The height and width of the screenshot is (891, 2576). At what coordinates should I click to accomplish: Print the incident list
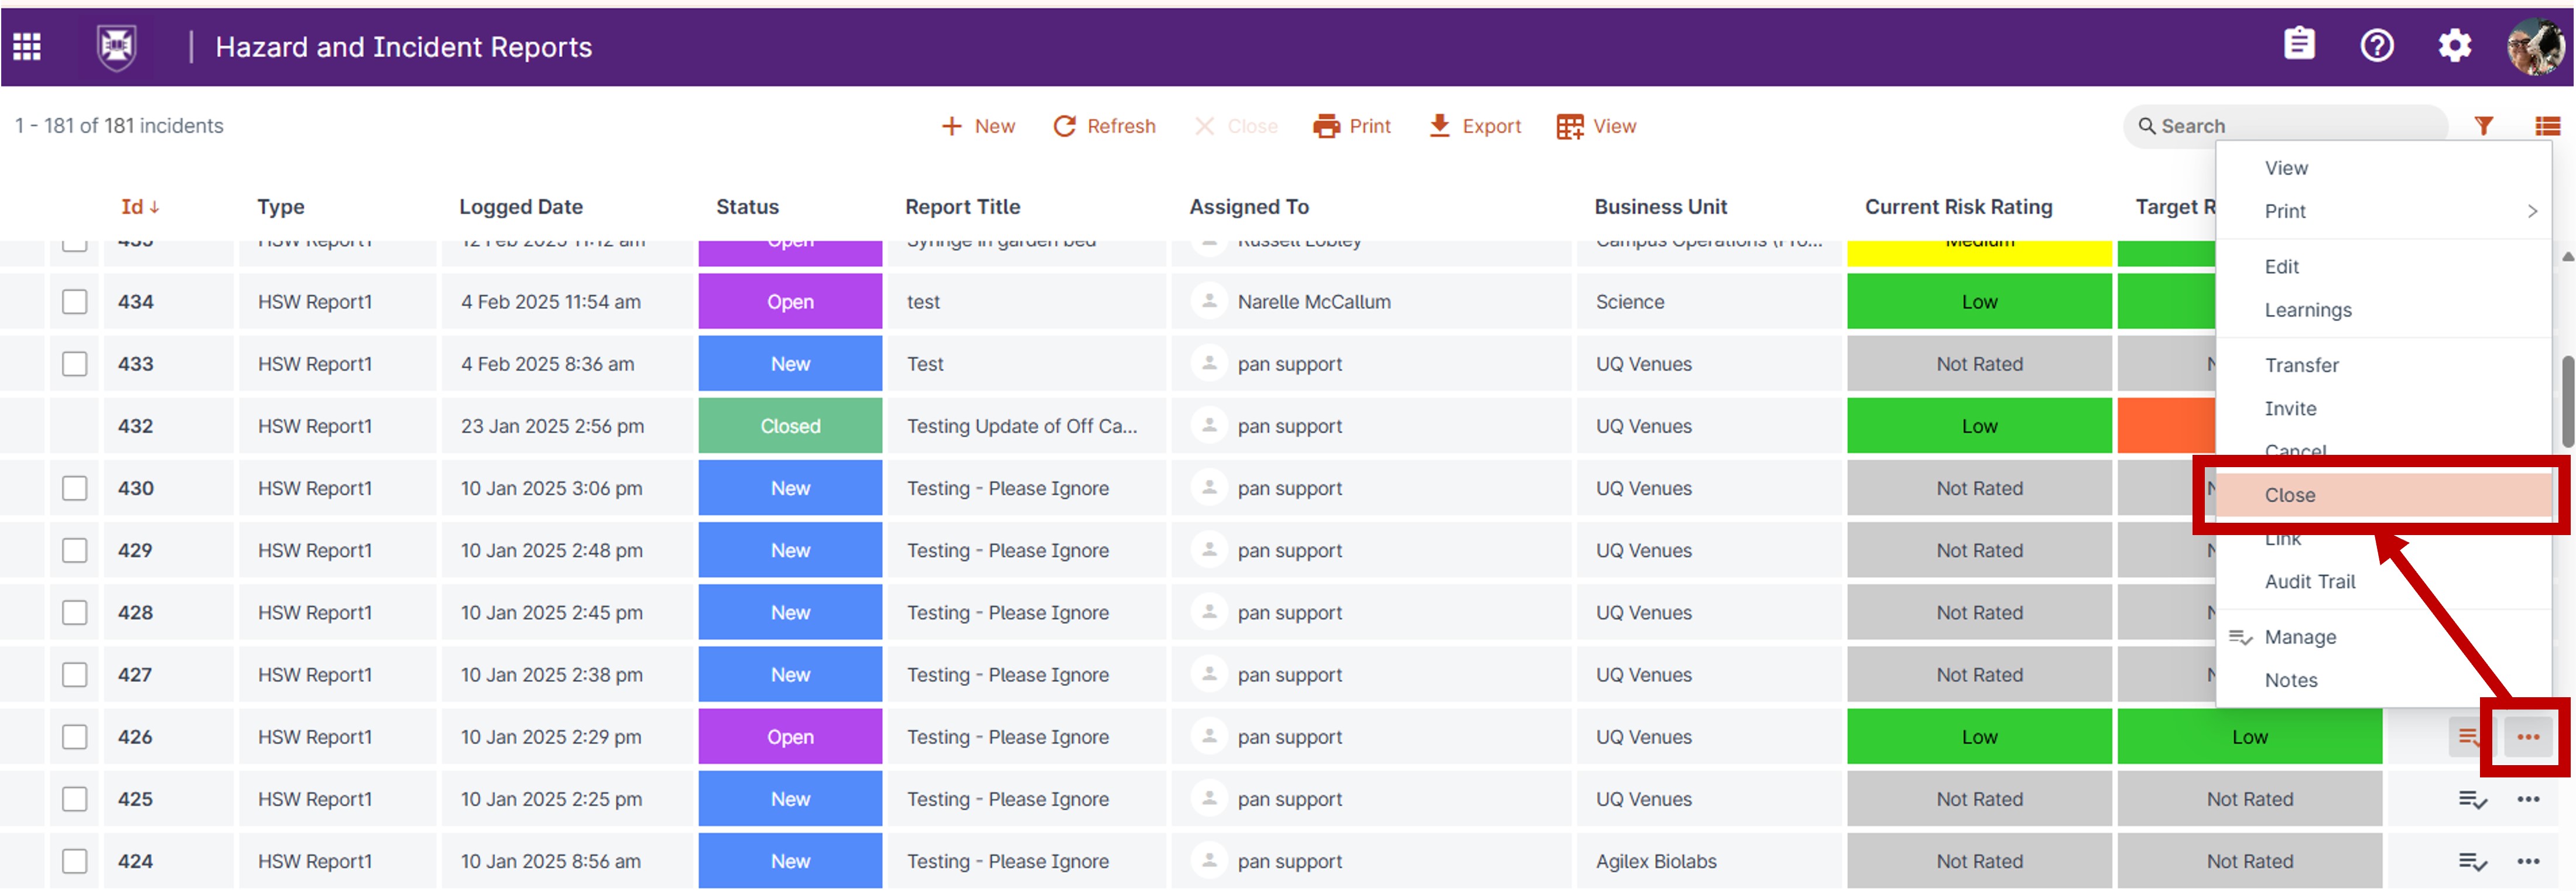click(1352, 126)
